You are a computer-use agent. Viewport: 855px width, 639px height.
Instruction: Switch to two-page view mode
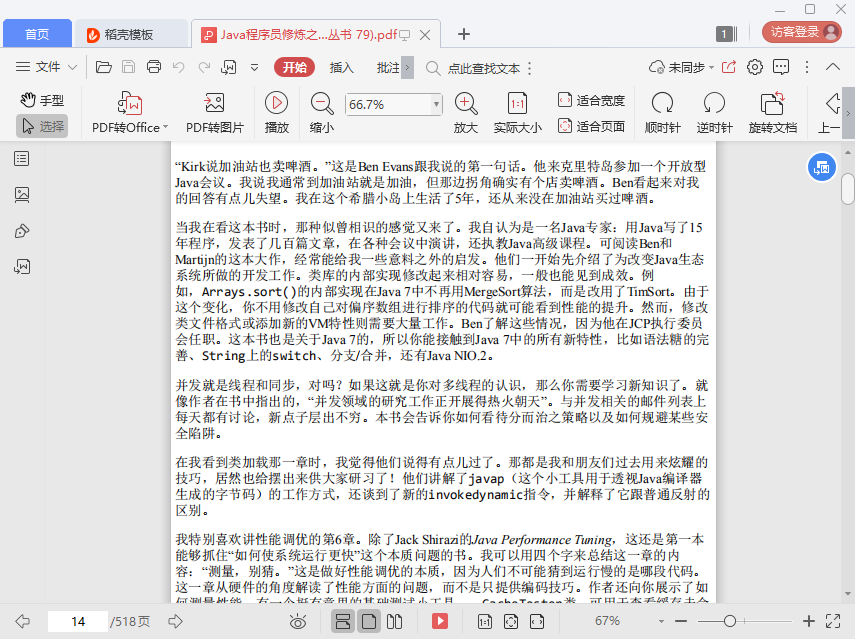(394, 621)
